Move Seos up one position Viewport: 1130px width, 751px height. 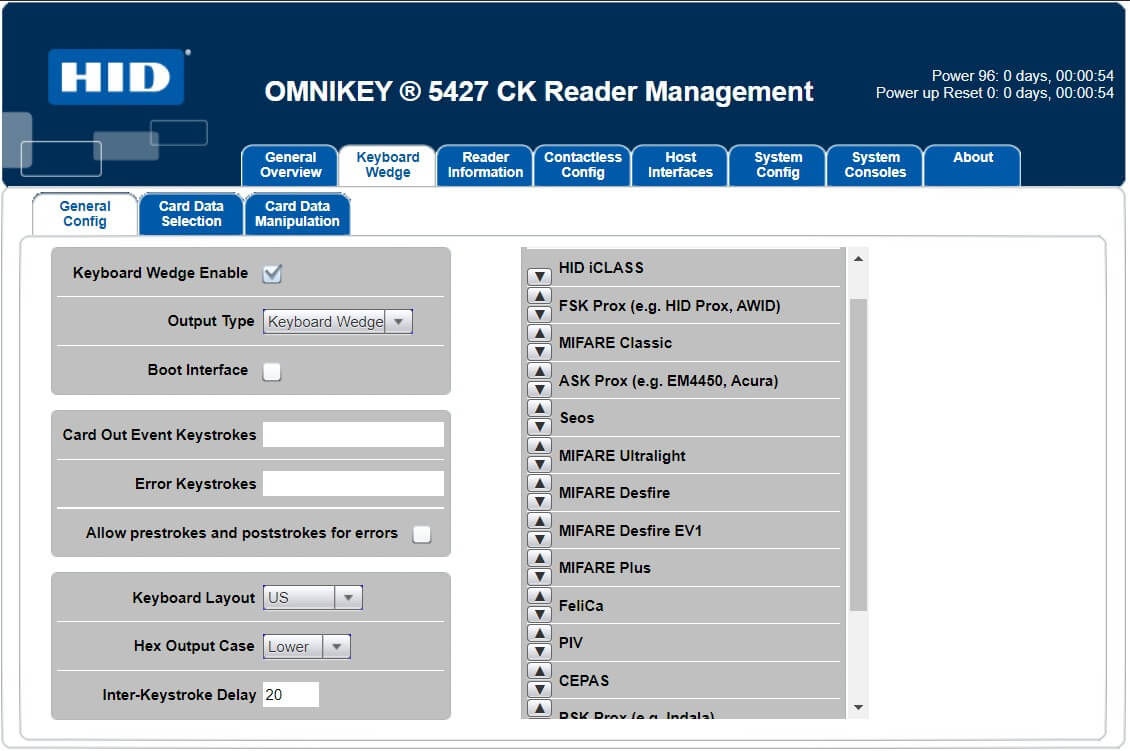click(540, 408)
